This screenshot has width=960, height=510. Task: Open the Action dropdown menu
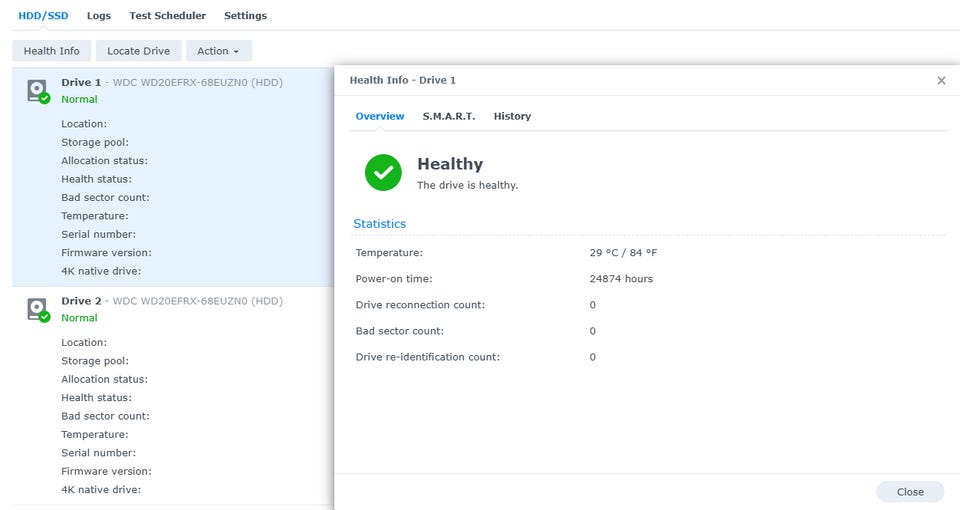coord(219,51)
